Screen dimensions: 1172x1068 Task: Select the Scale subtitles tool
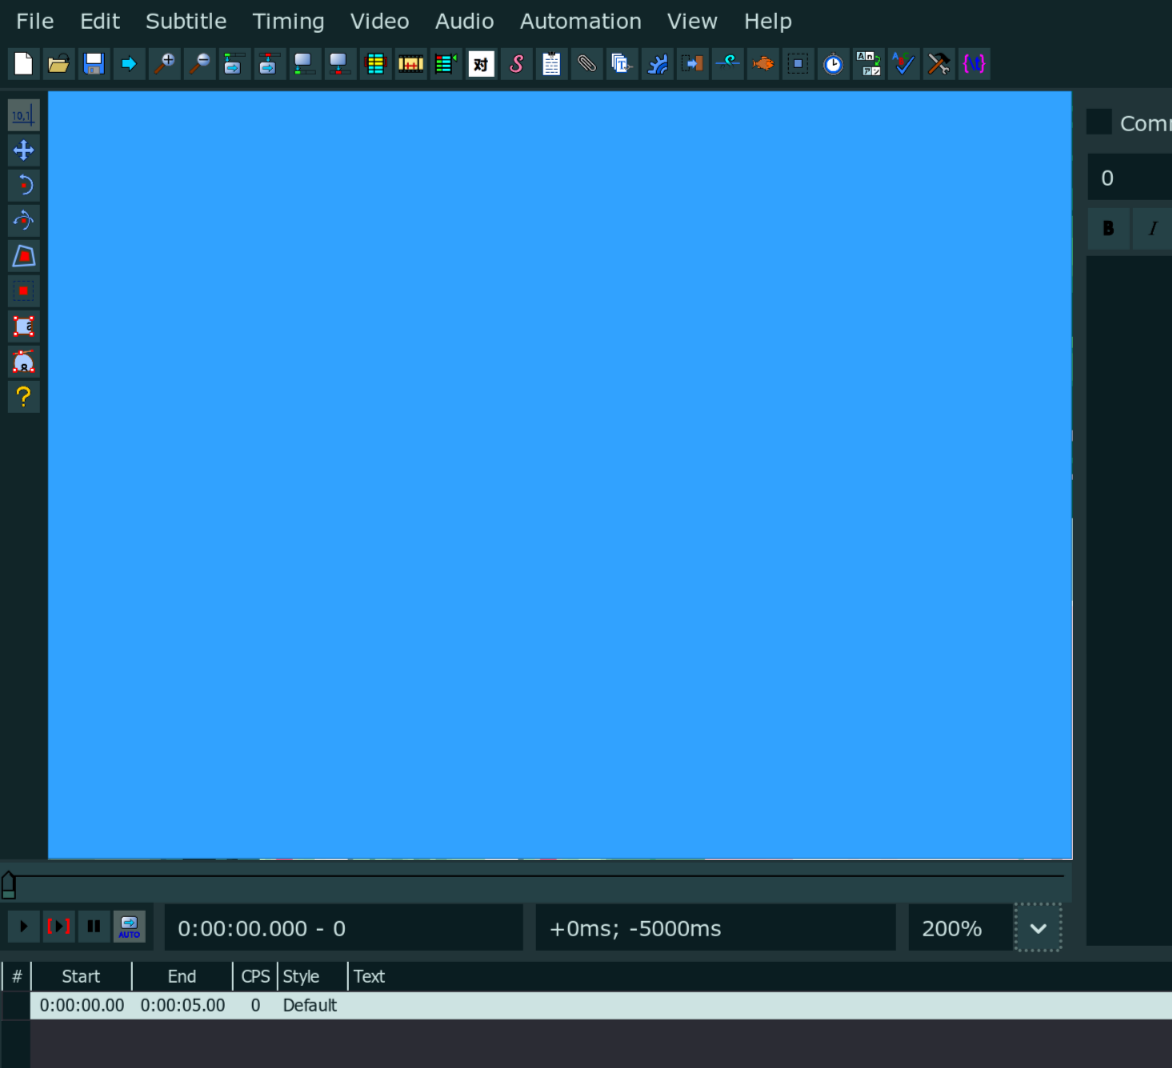coord(23,291)
